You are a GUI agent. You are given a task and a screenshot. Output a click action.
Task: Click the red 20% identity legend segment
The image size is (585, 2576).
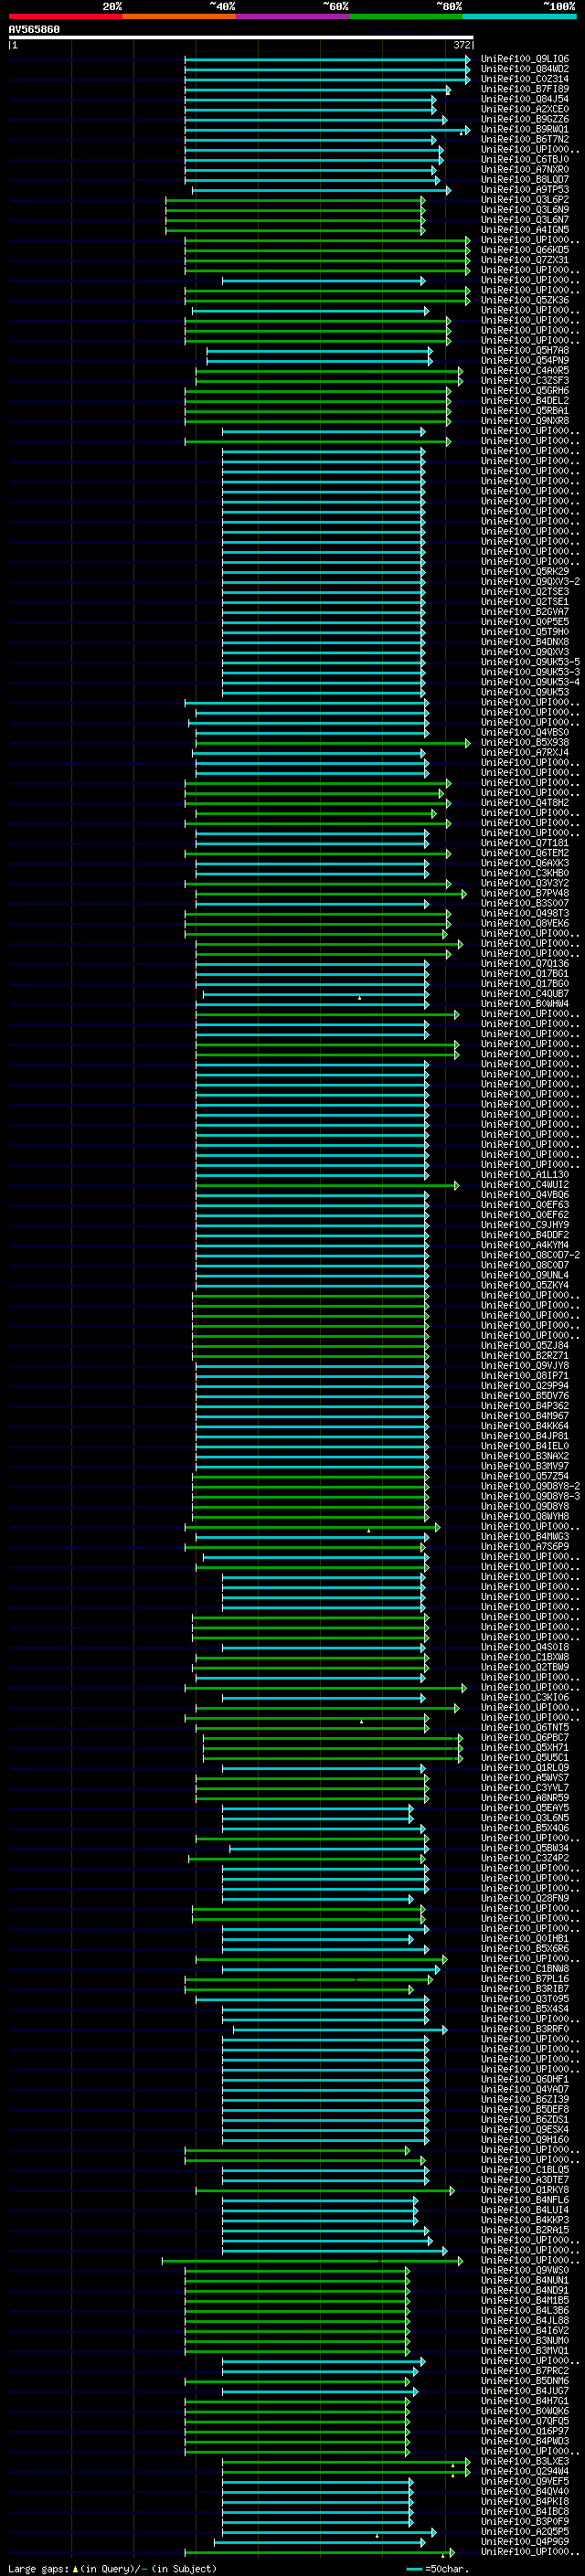[65, 17]
